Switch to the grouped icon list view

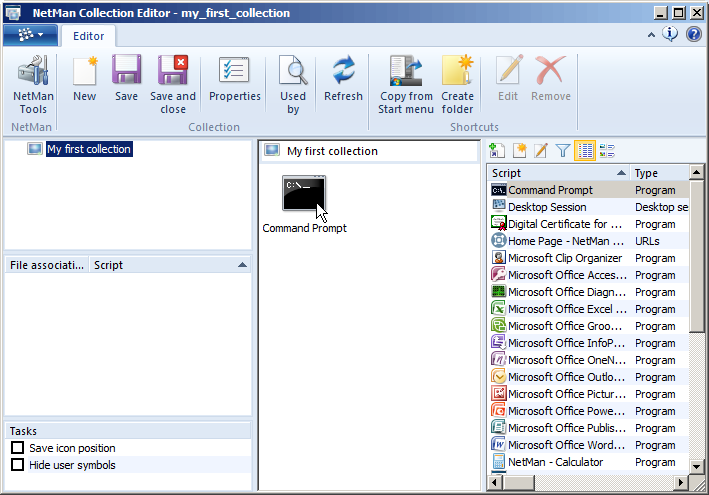click(x=607, y=151)
